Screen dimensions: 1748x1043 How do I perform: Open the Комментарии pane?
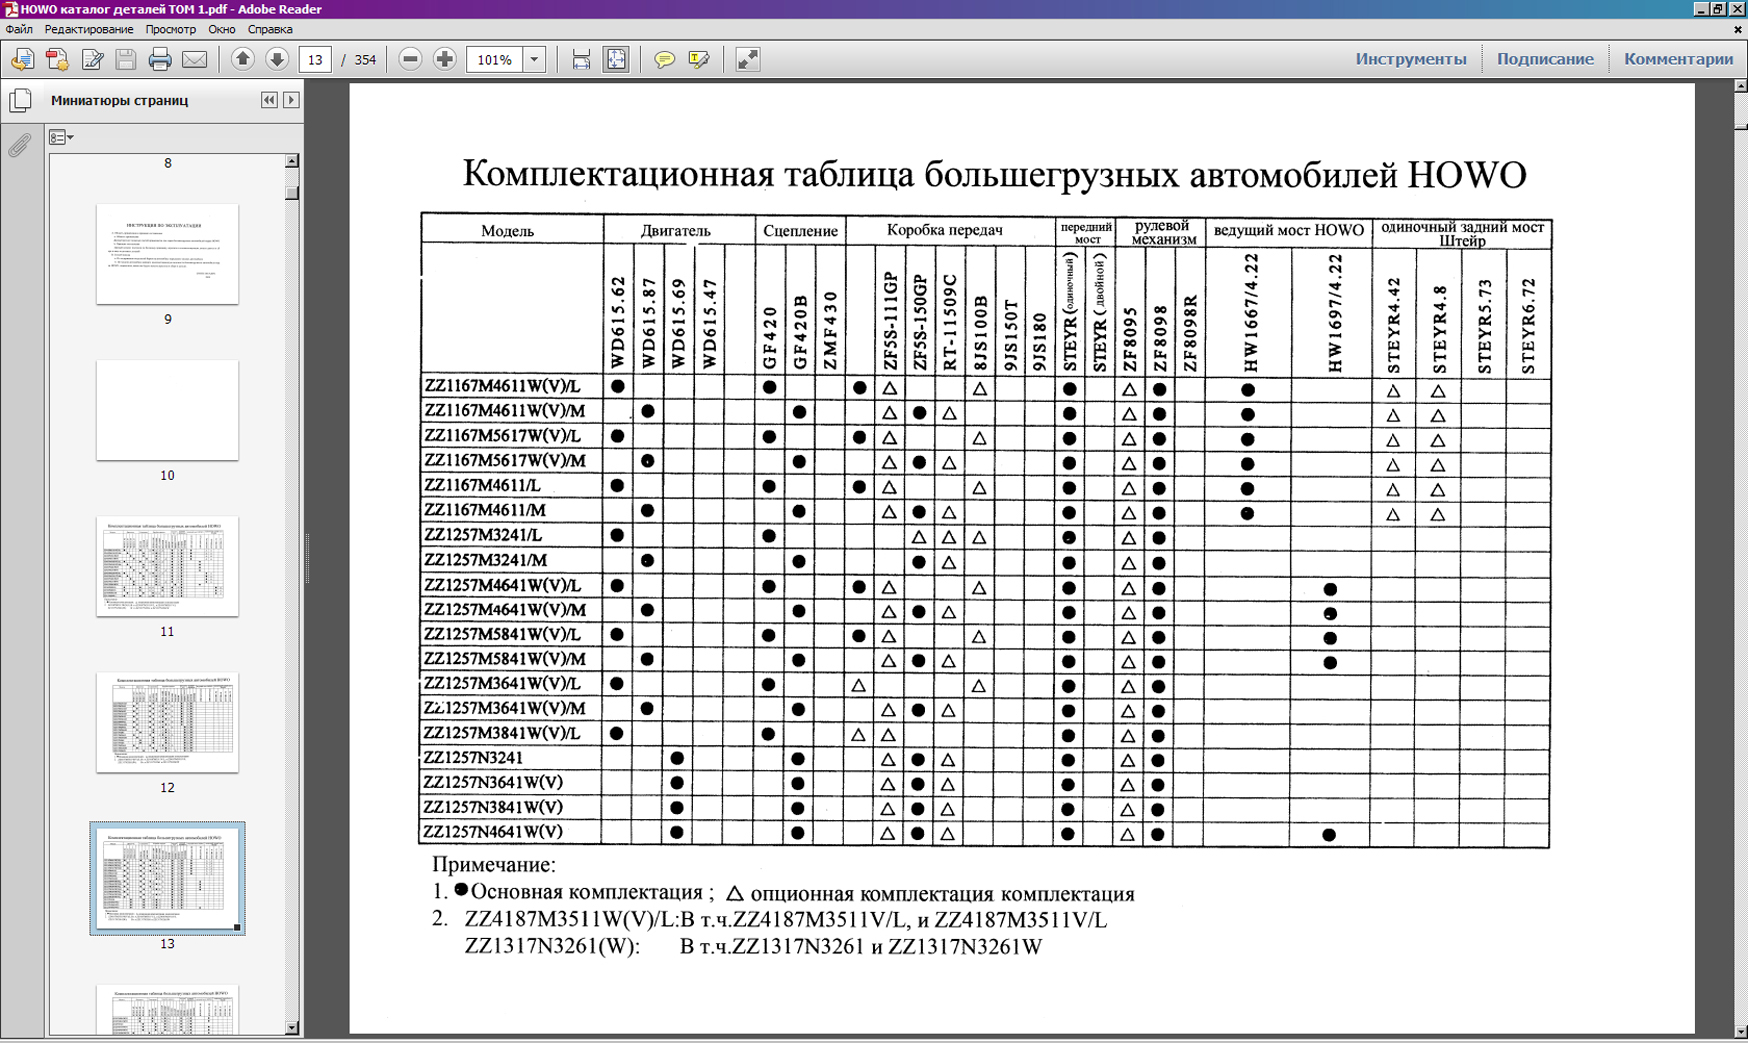pyautogui.click(x=1678, y=59)
